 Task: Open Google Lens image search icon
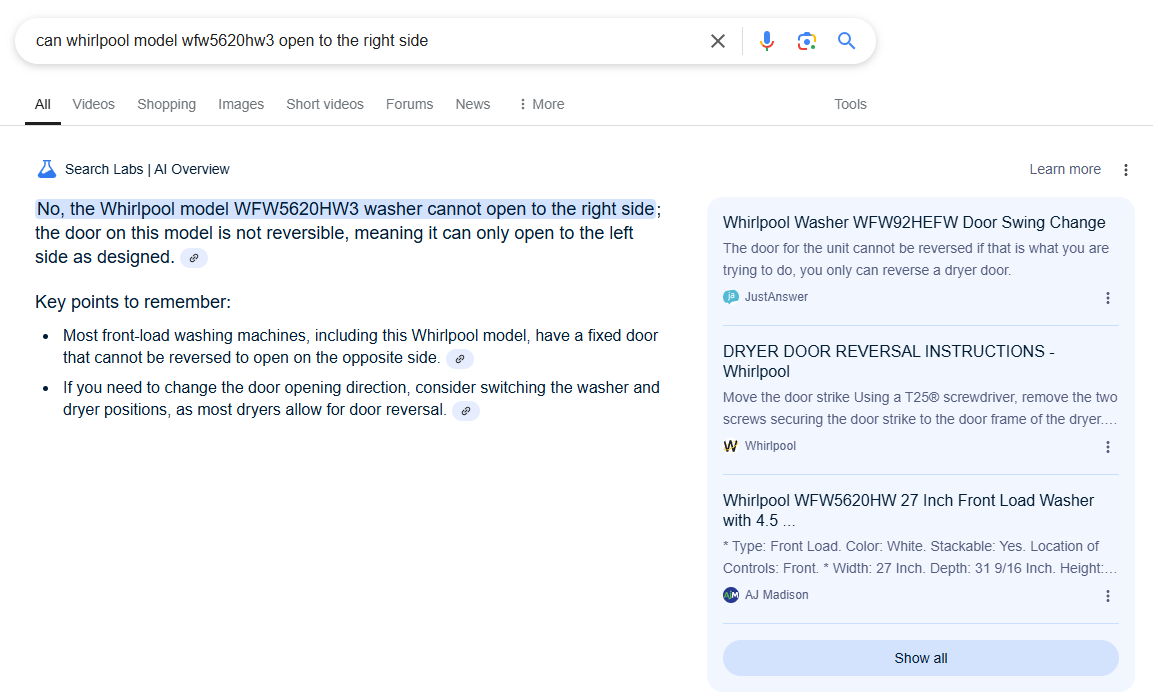807,41
